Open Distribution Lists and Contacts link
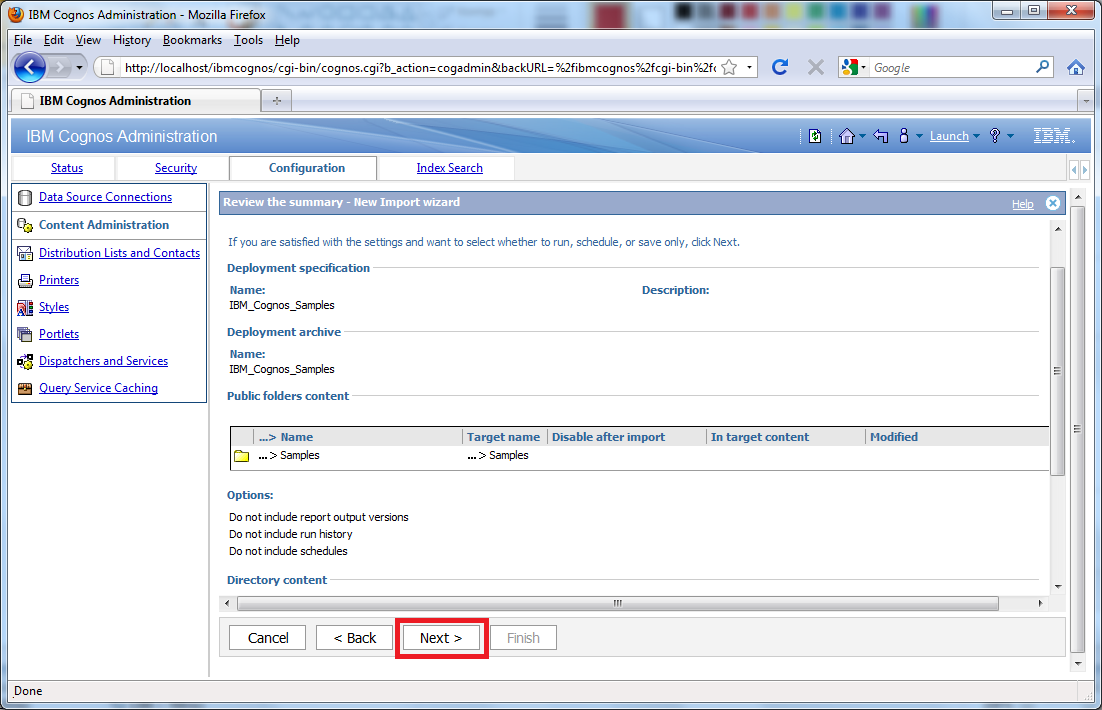Viewport: 1102px width, 710px height. [x=119, y=253]
